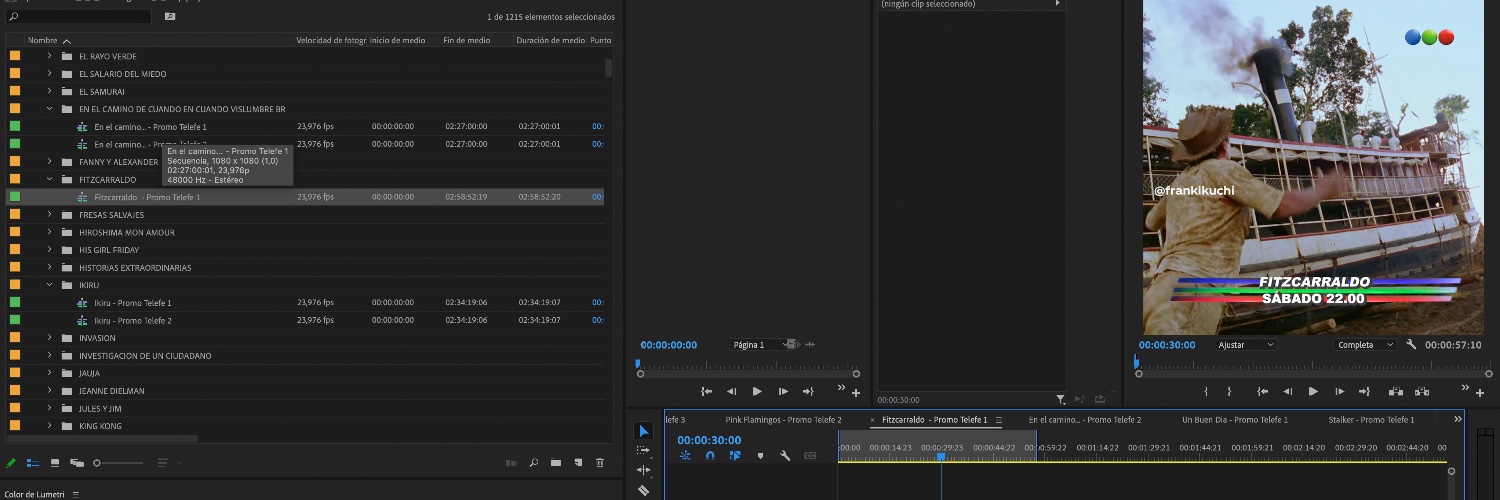Click Mark Out in Program Monitor
1500x500 pixels.
click(1229, 392)
